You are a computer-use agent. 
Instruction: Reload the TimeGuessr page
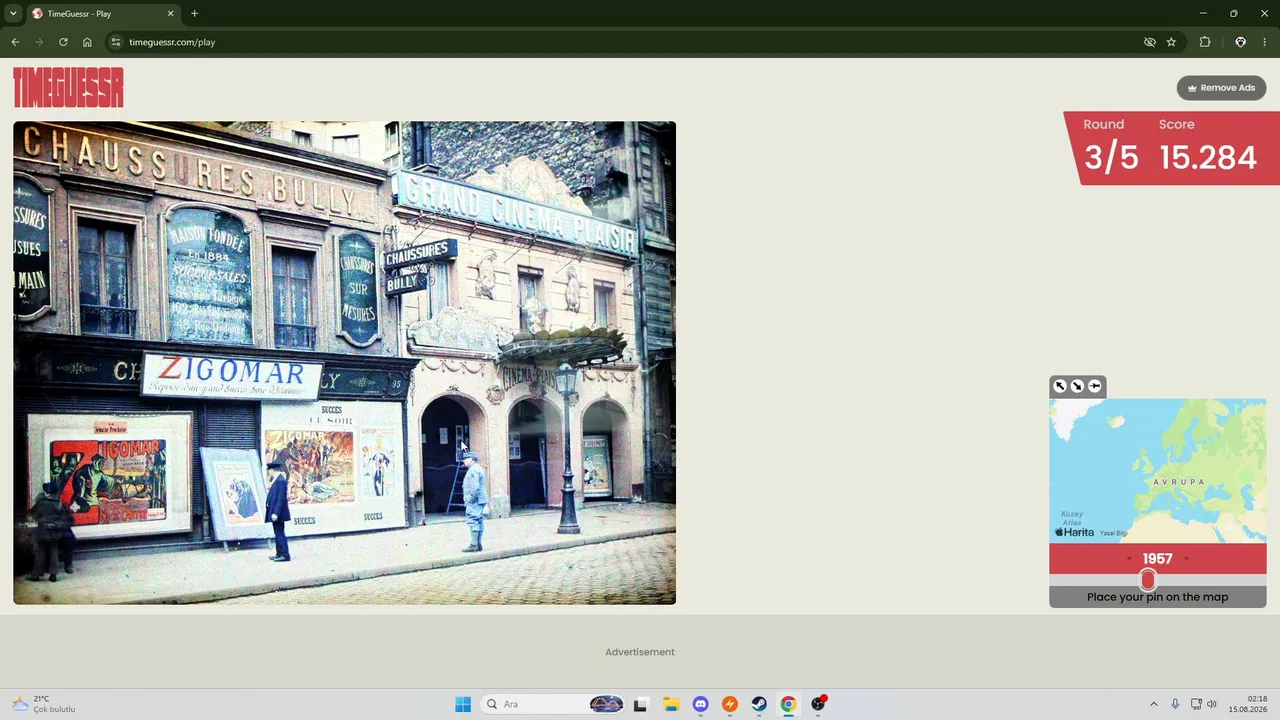point(63,42)
